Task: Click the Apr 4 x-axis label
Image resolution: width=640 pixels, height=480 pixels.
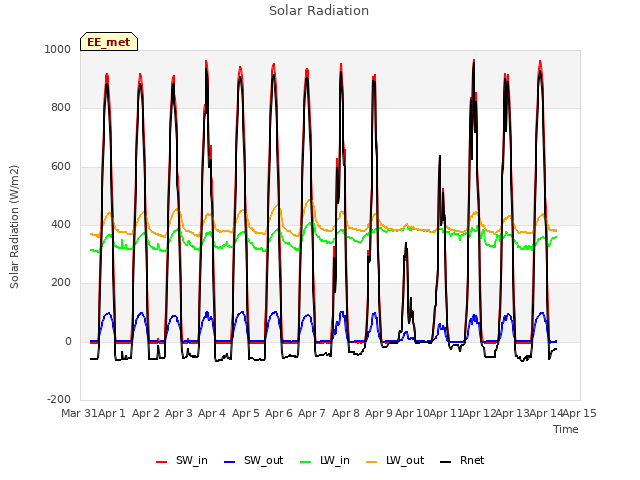Action: [x=212, y=413]
